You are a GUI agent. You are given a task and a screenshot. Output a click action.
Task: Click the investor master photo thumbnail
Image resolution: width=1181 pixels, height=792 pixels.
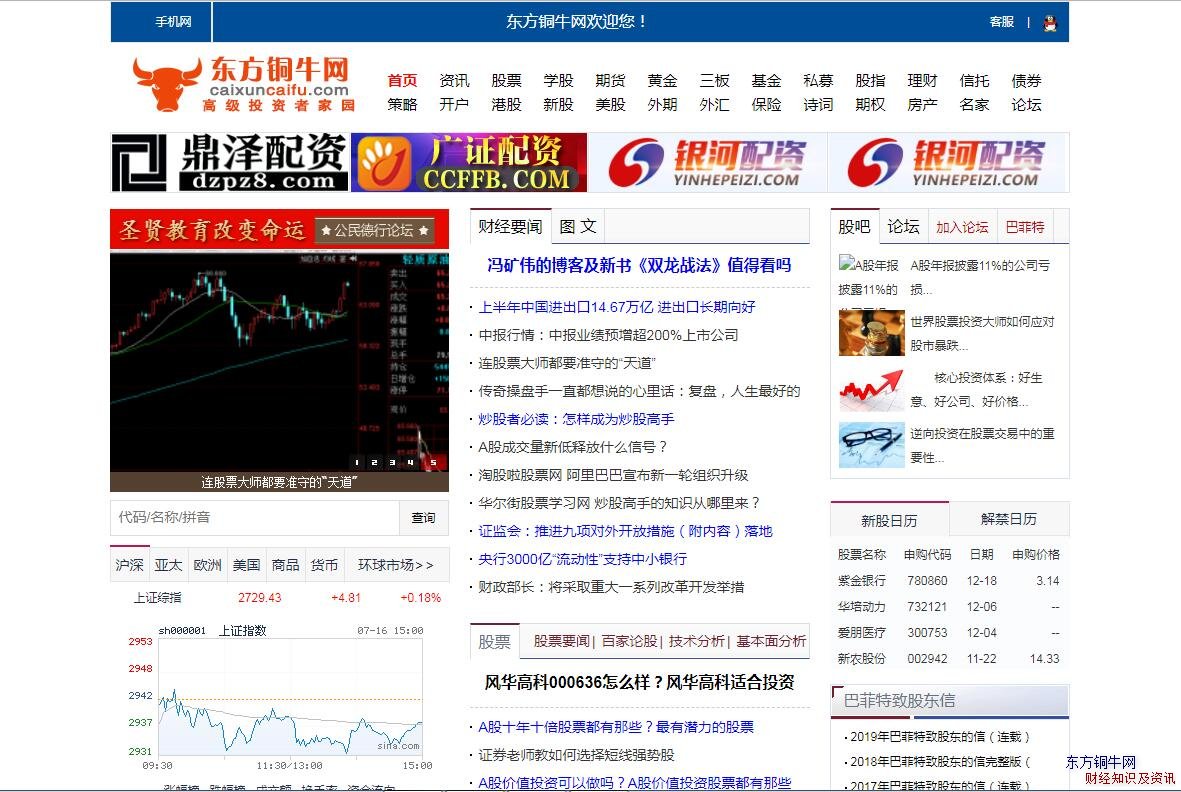[871, 333]
